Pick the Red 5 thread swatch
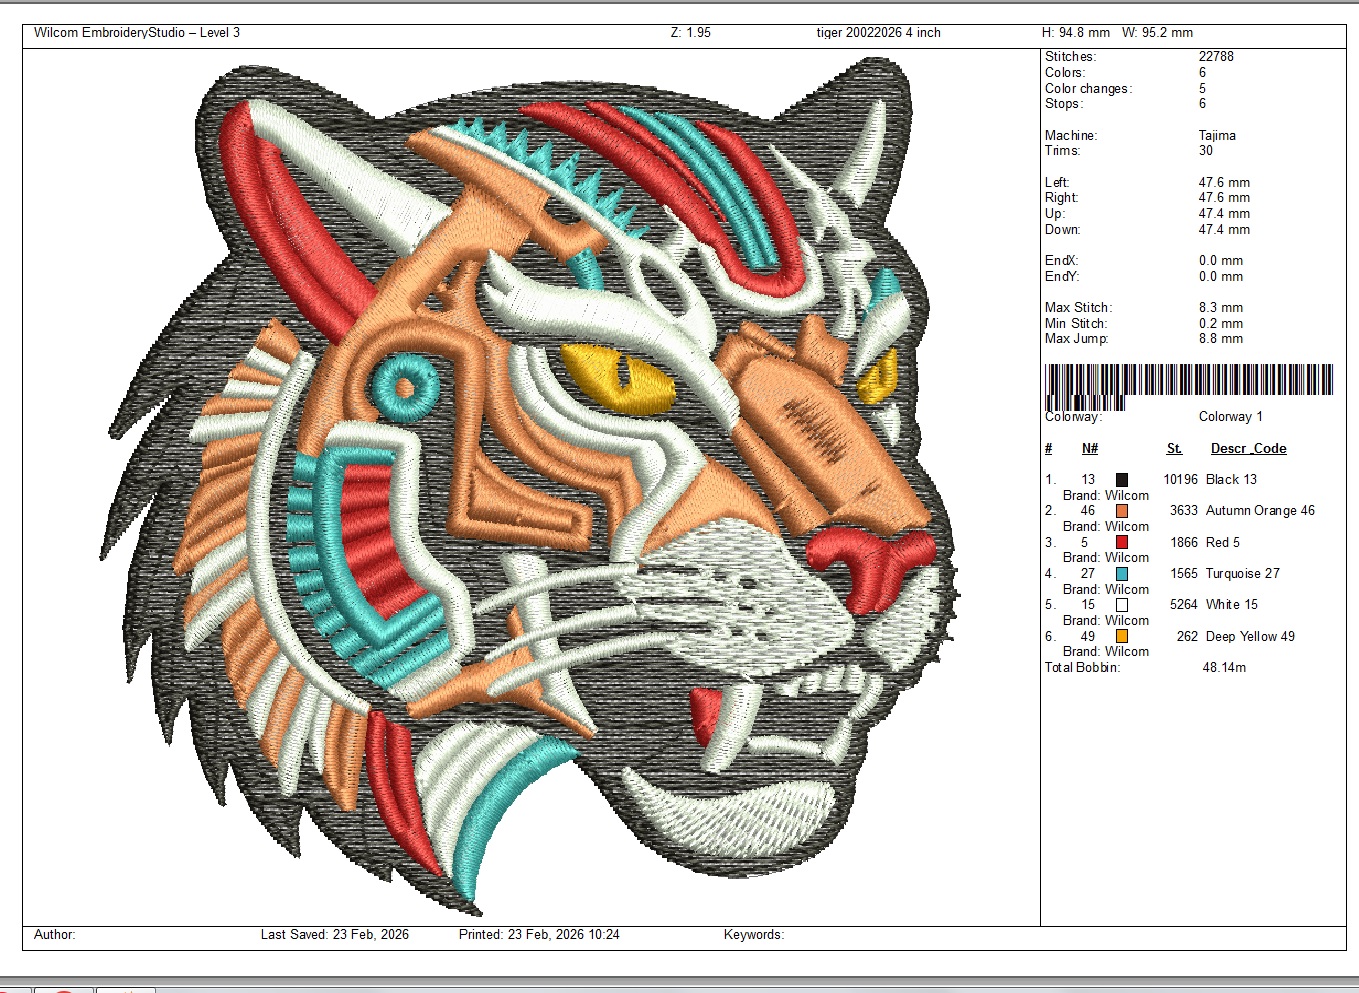This screenshot has height=993, width=1359. (x=1122, y=542)
